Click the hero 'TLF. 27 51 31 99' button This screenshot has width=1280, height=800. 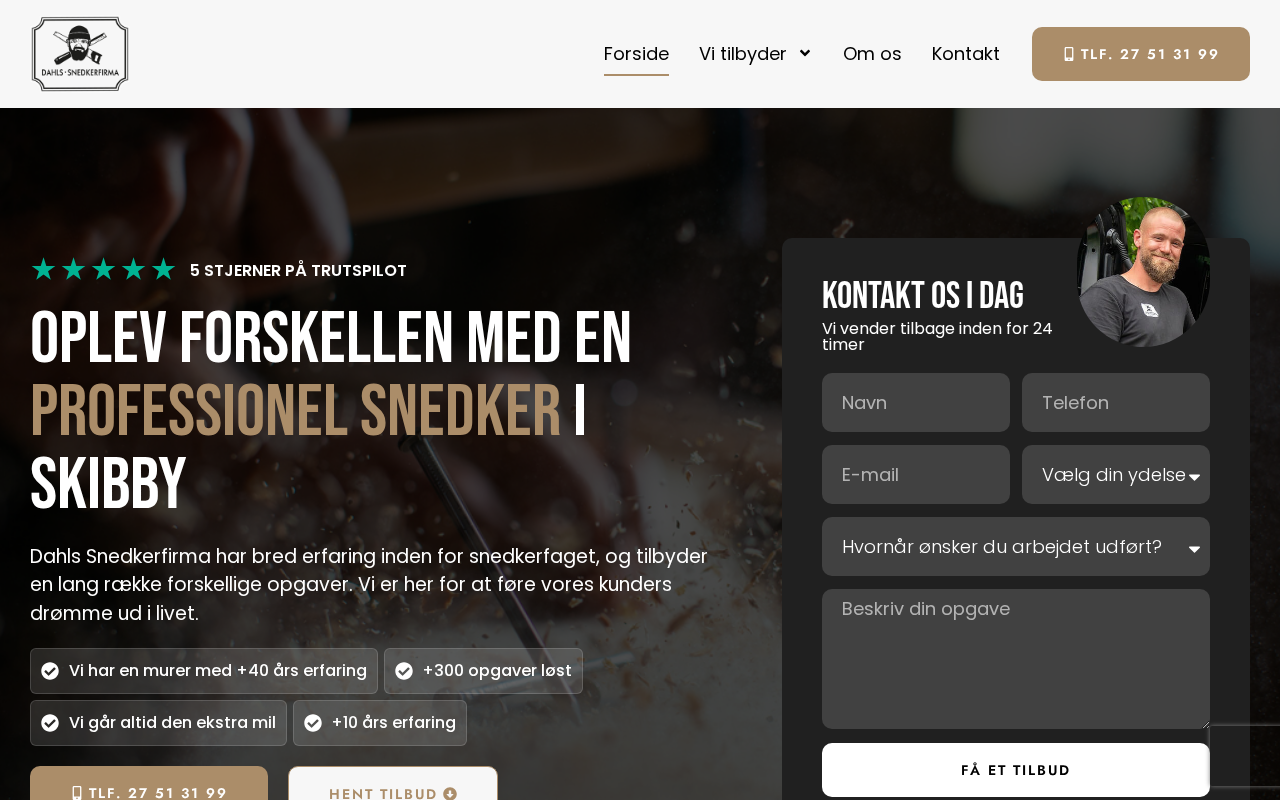point(149,784)
